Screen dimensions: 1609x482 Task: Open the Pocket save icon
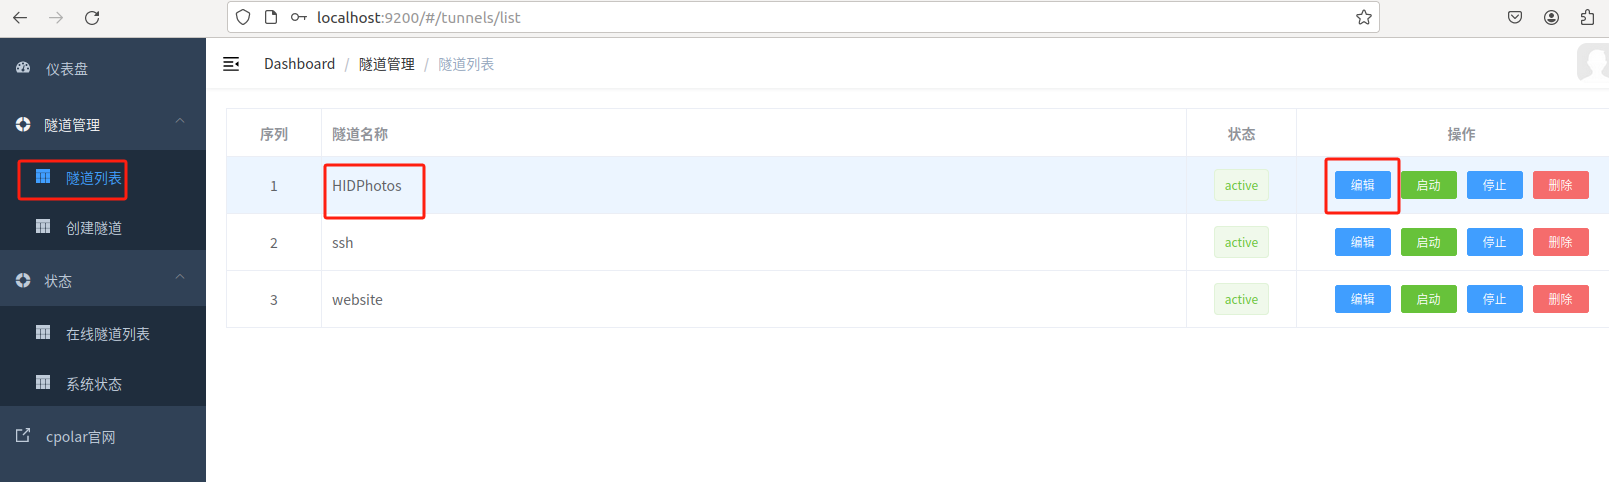pyautogui.click(x=1515, y=17)
